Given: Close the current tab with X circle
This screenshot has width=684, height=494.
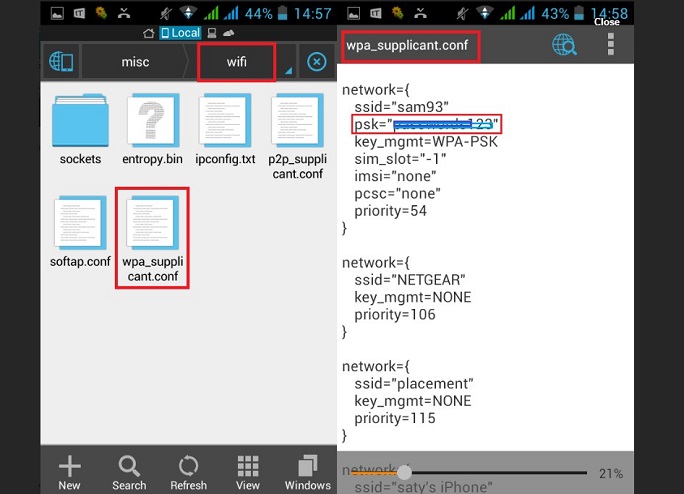Looking at the screenshot, I should (316, 62).
